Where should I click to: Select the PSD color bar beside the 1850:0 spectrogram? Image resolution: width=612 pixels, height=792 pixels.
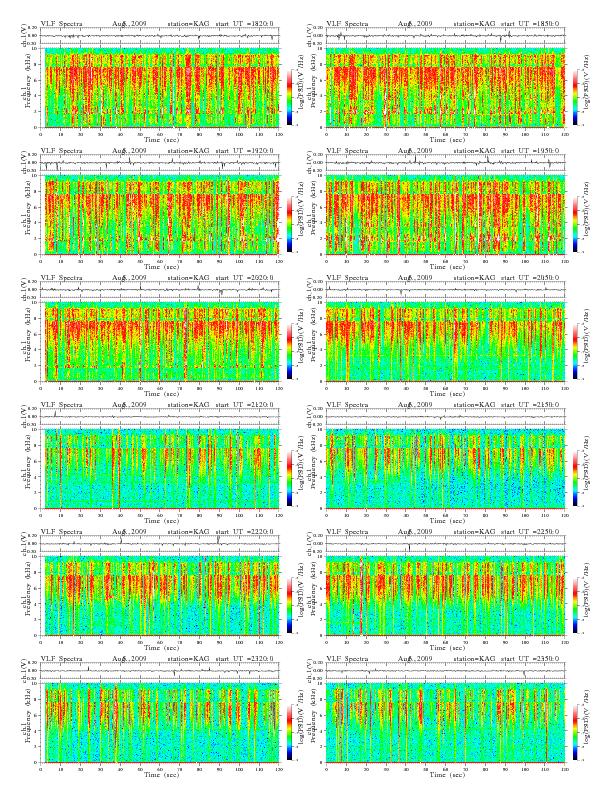(575, 97)
